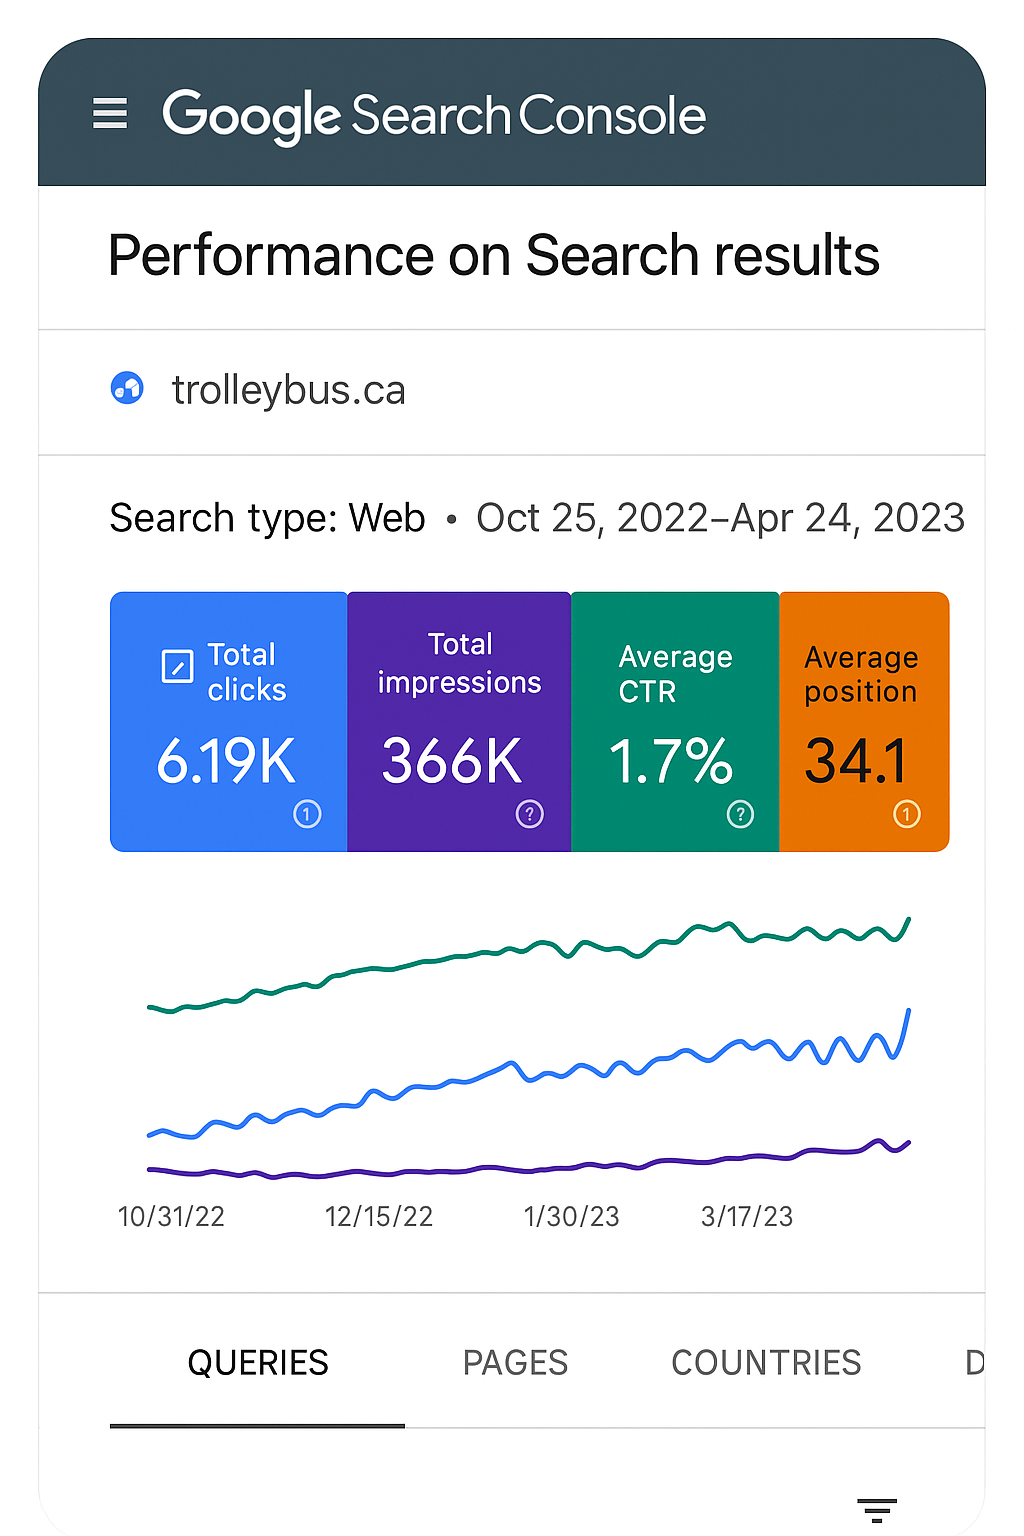
Task: Open the hamburger navigation menu
Action: (x=110, y=114)
